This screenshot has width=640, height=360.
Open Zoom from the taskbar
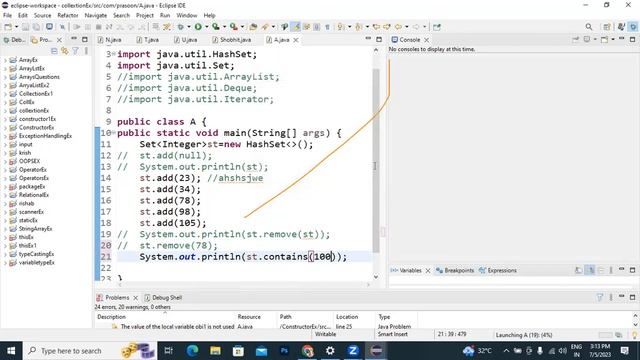point(353,351)
